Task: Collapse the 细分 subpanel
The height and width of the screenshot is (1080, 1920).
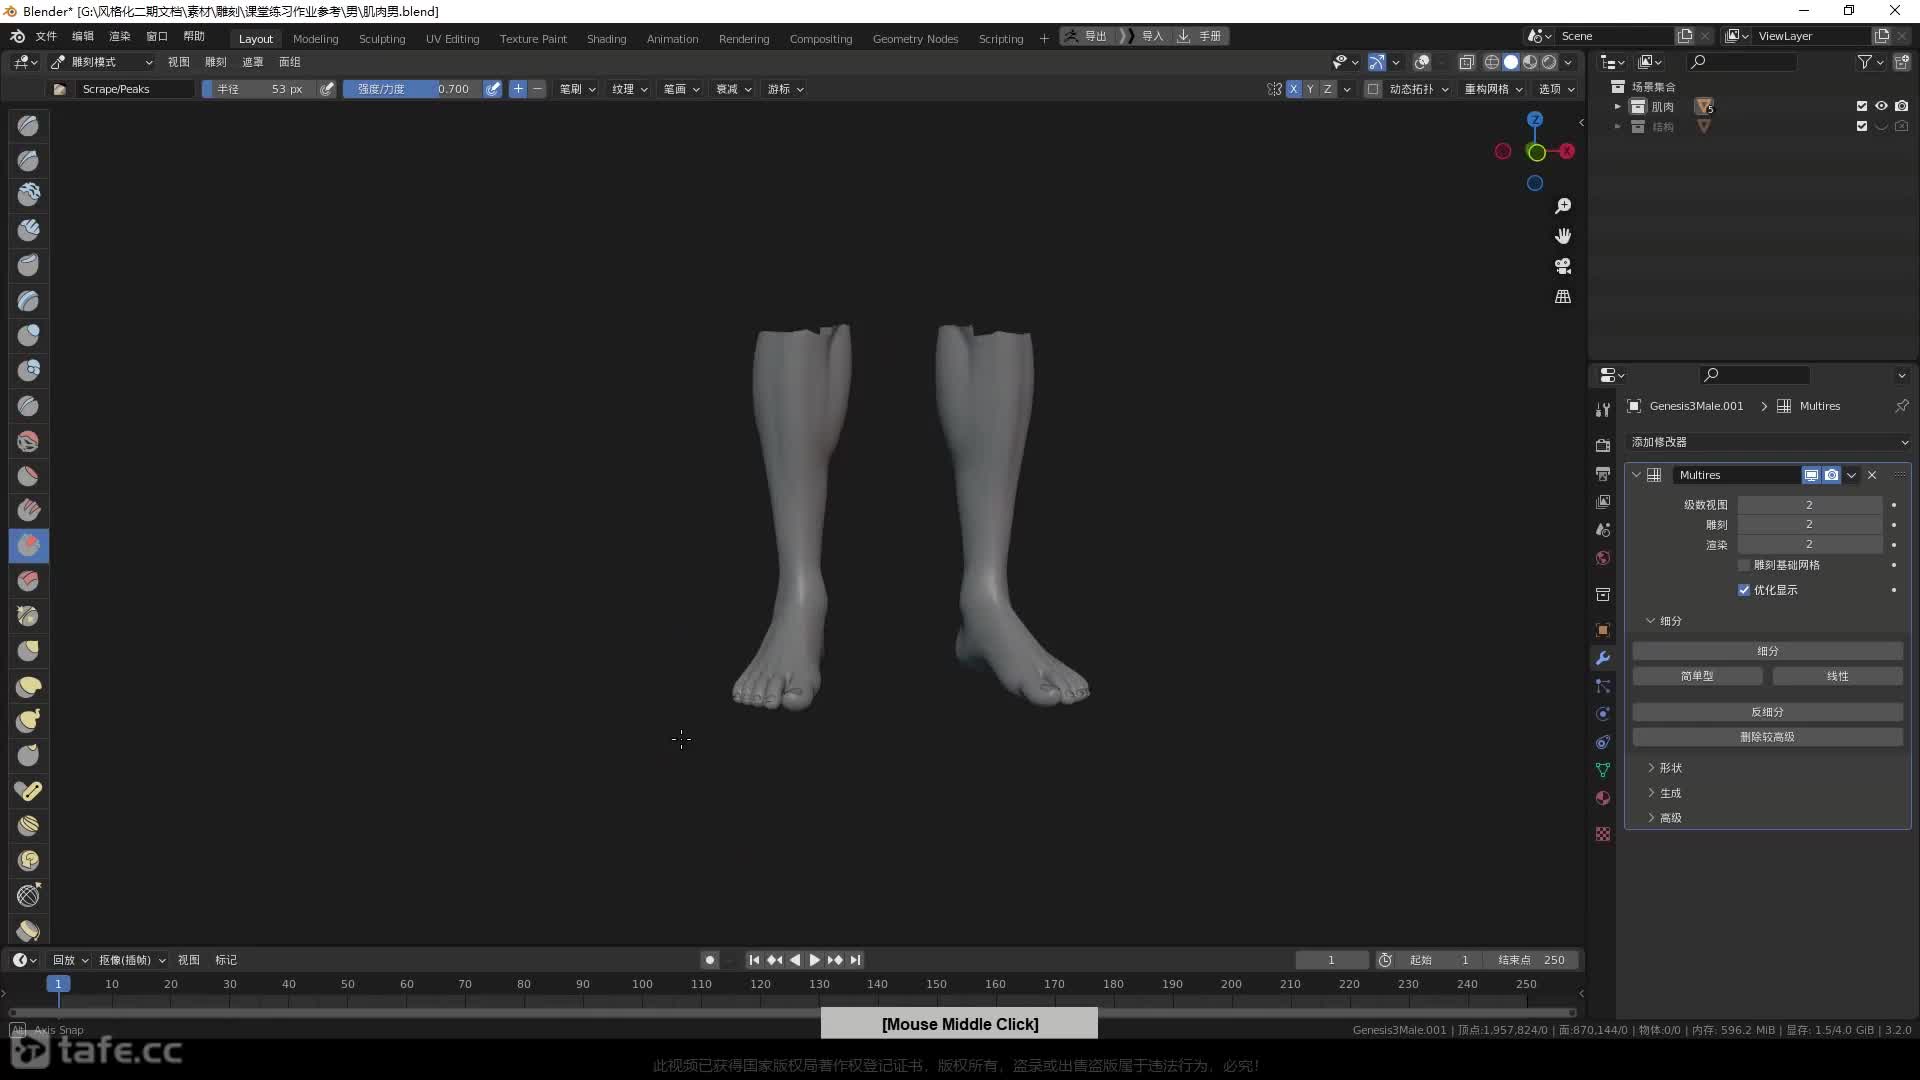Action: tap(1651, 621)
